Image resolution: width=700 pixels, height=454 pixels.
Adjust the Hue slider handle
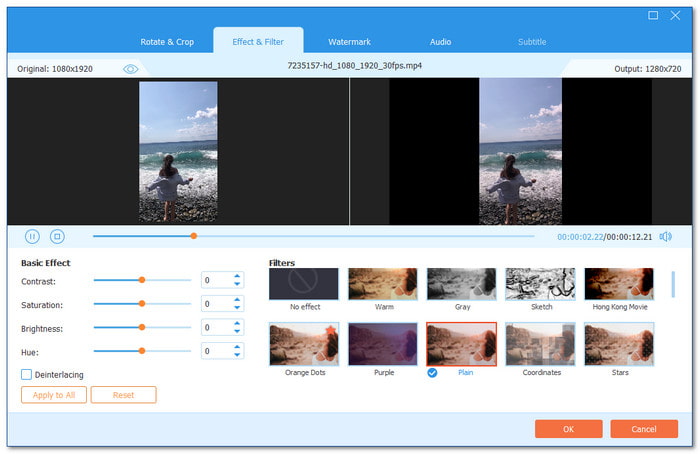(142, 351)
